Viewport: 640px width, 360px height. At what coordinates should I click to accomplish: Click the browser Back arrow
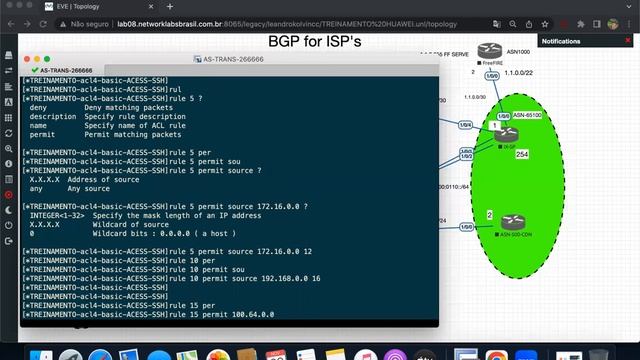click(11, 24)
